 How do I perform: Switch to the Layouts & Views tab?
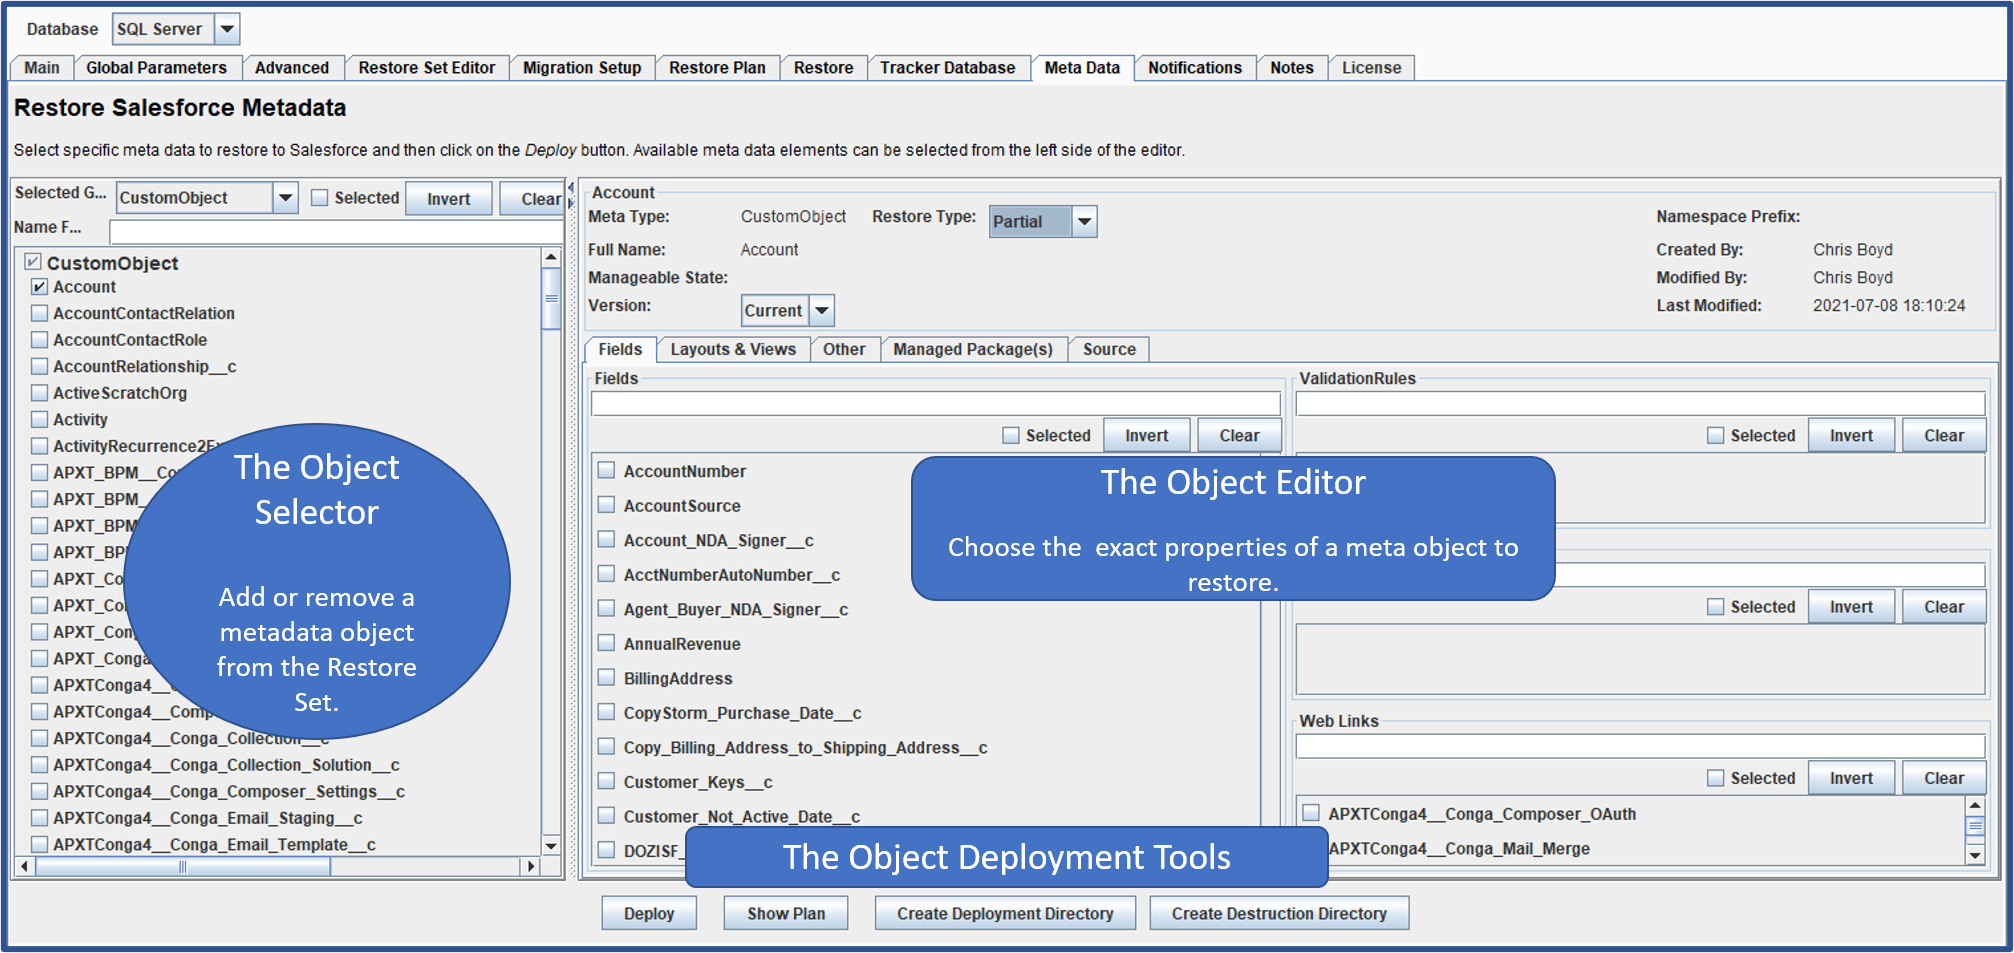(733, 349)
